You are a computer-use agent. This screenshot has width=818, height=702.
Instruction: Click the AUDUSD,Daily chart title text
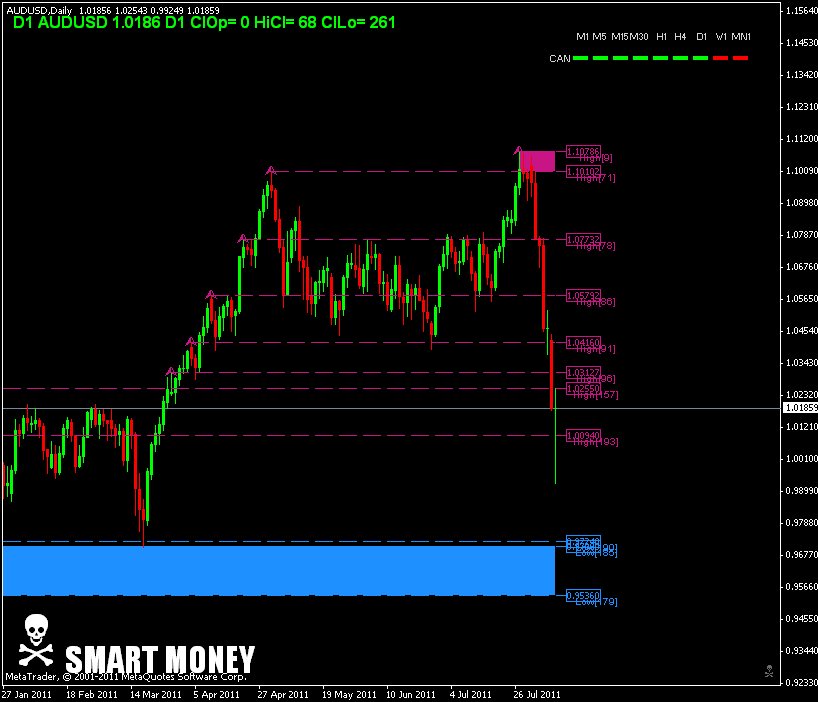[39, 10]
